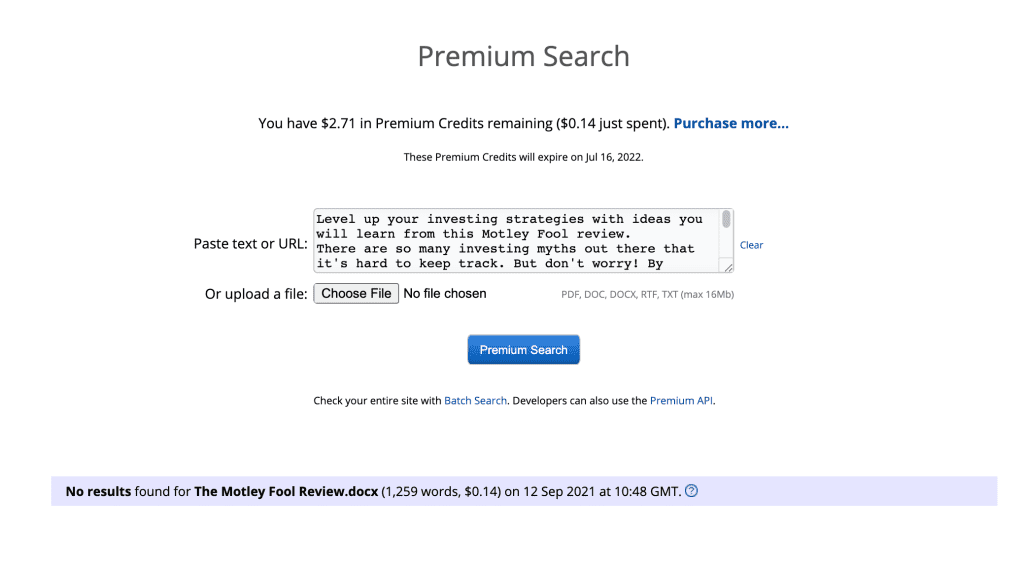Click the Premium Search page heading
Image resolution: width=1024 pixels, height=570 pixels.
(523, 56)
